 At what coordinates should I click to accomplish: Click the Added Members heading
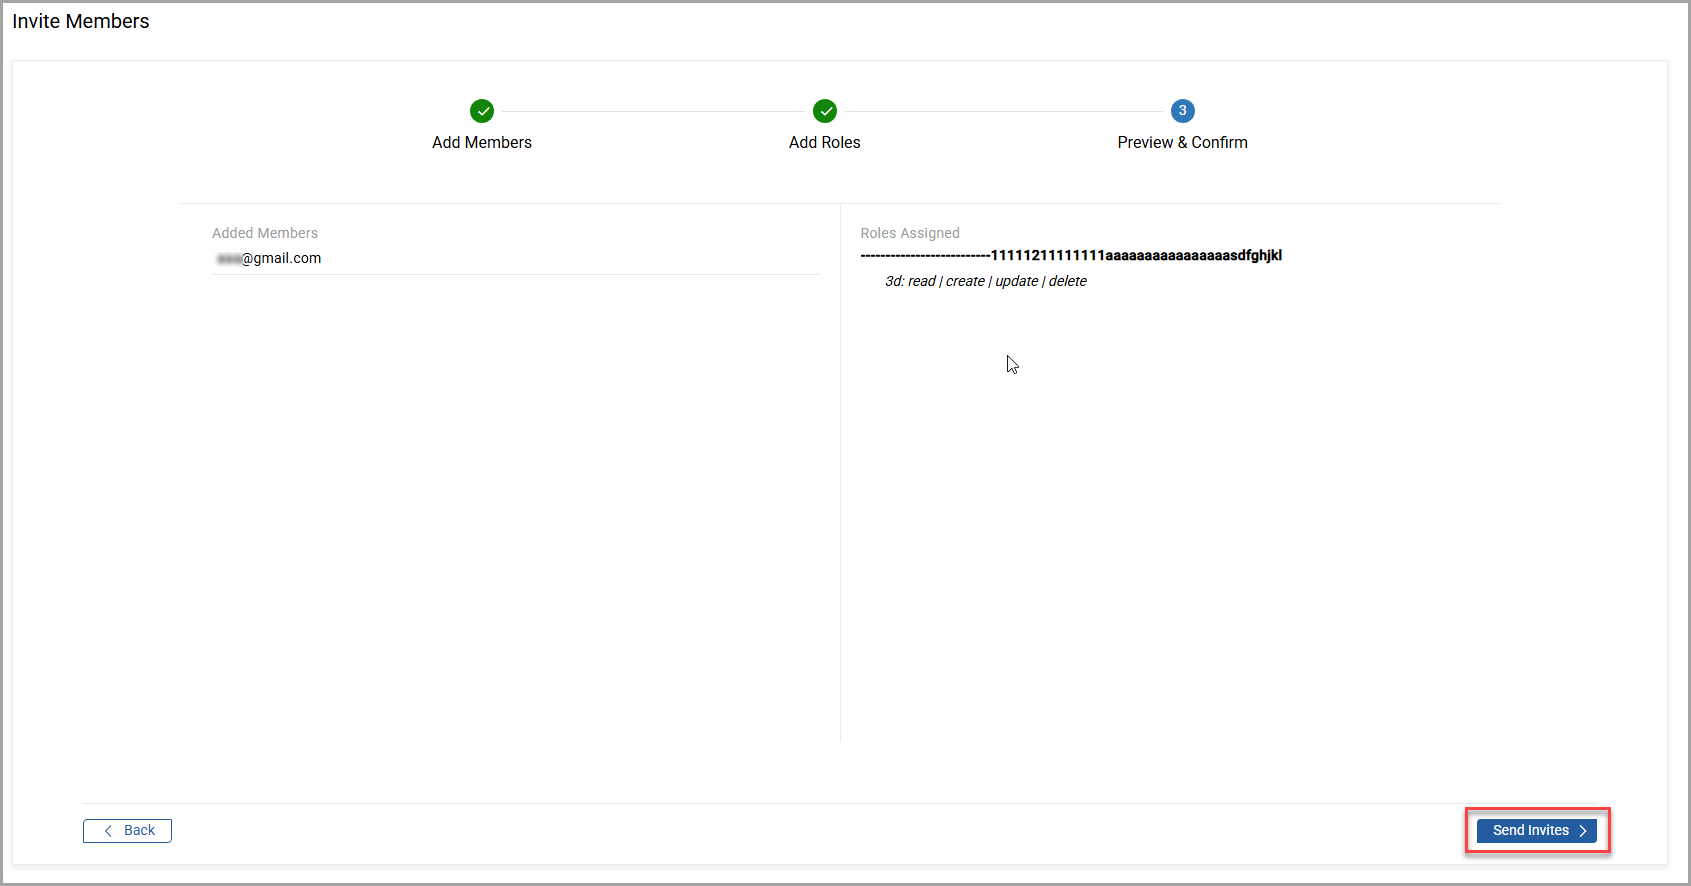265,233
